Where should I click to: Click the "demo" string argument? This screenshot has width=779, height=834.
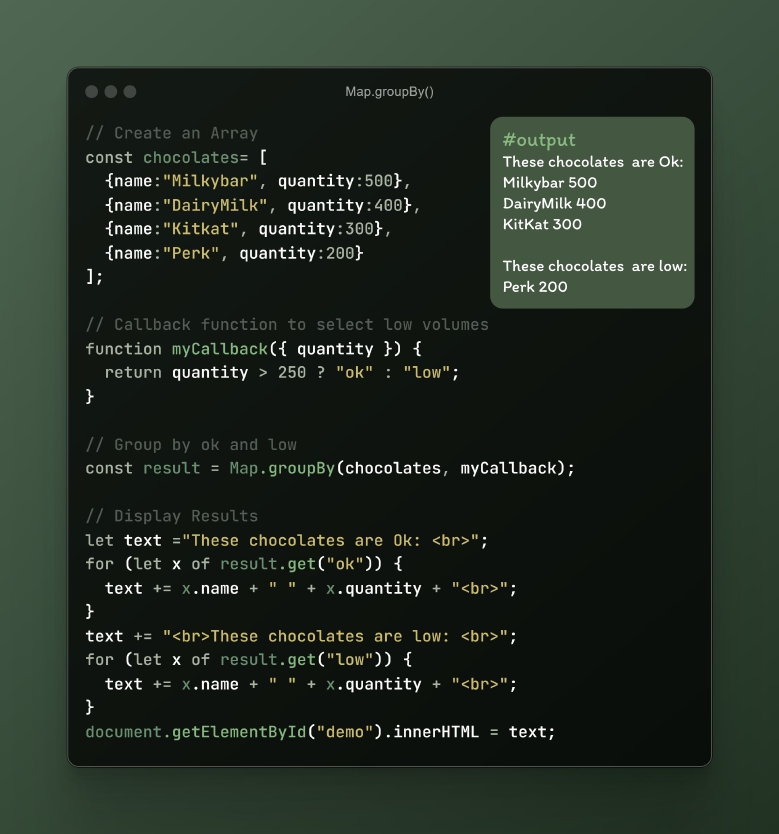tap(345, 732)
